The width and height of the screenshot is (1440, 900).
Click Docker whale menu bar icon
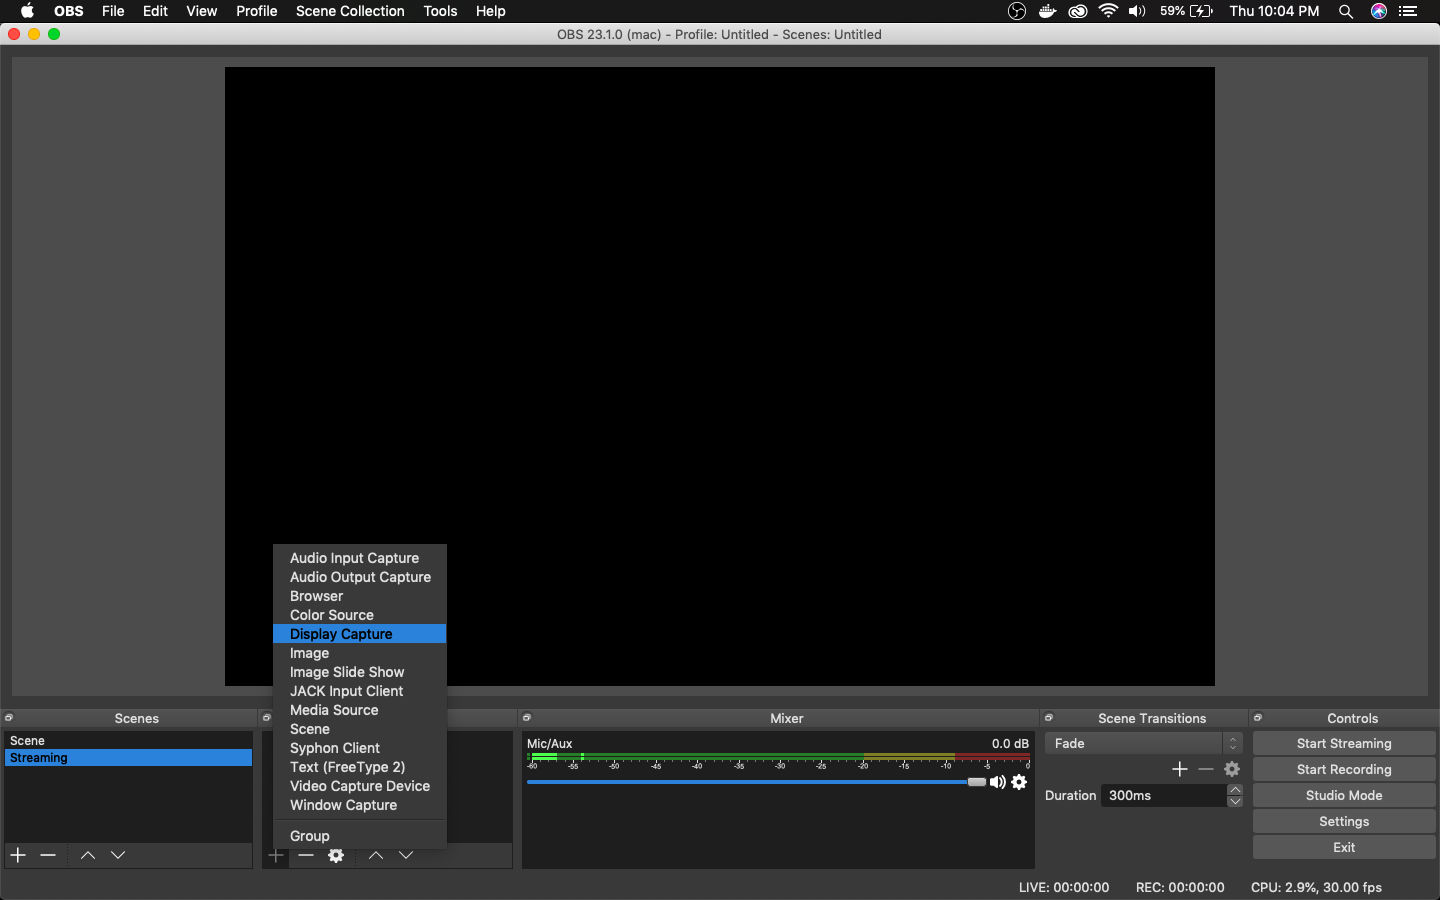(1047, 11)
